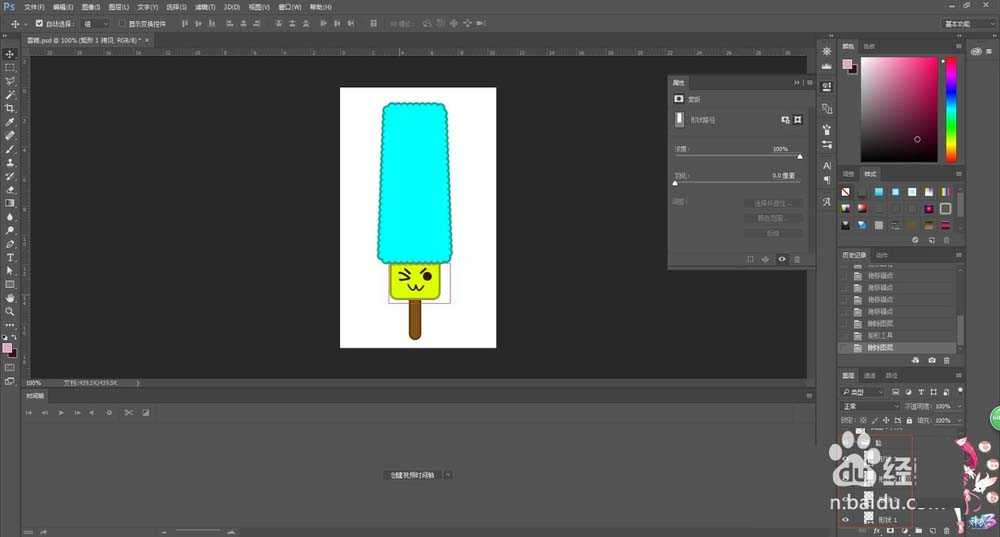Select the Crop tool
Image resolution: width=1000 pixels, height=537 pixels.
coord(10,108)
